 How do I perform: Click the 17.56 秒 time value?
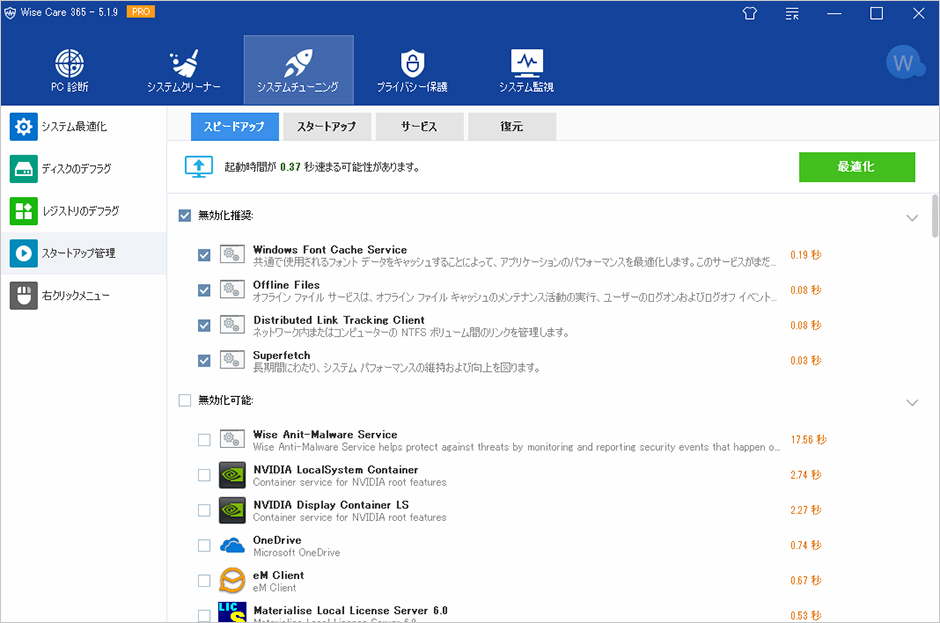click(x=809, y=440)
